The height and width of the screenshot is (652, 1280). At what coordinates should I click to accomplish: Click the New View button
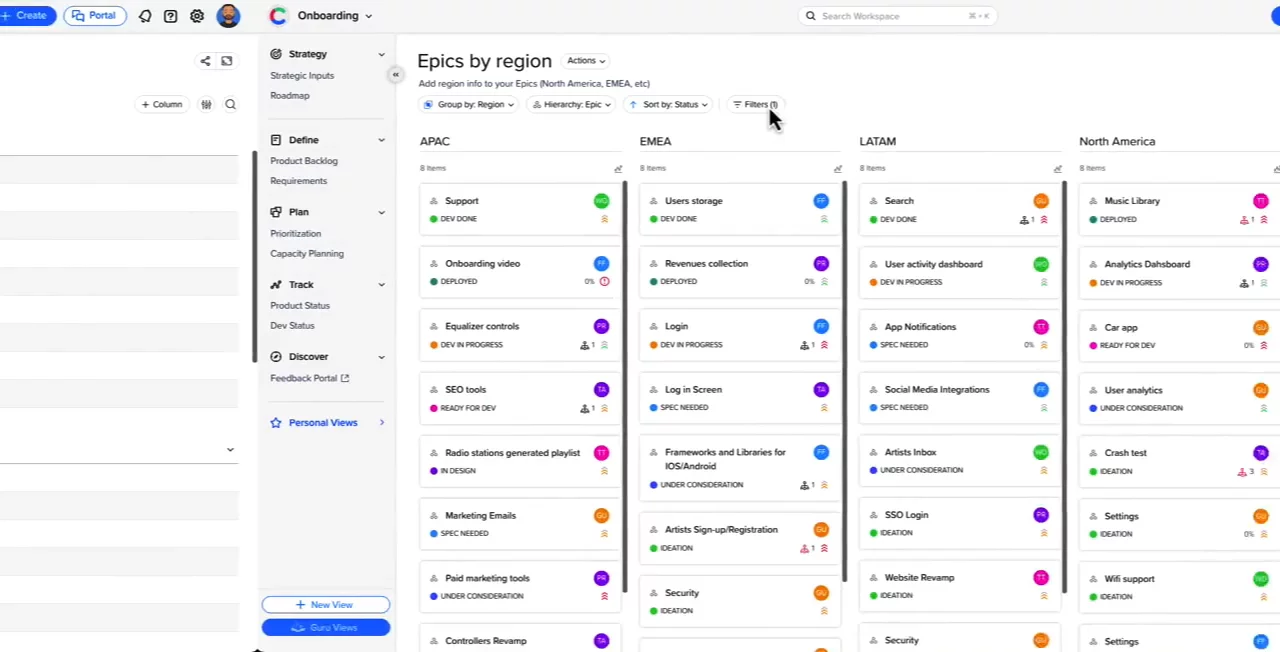click(x=325, y=605)
